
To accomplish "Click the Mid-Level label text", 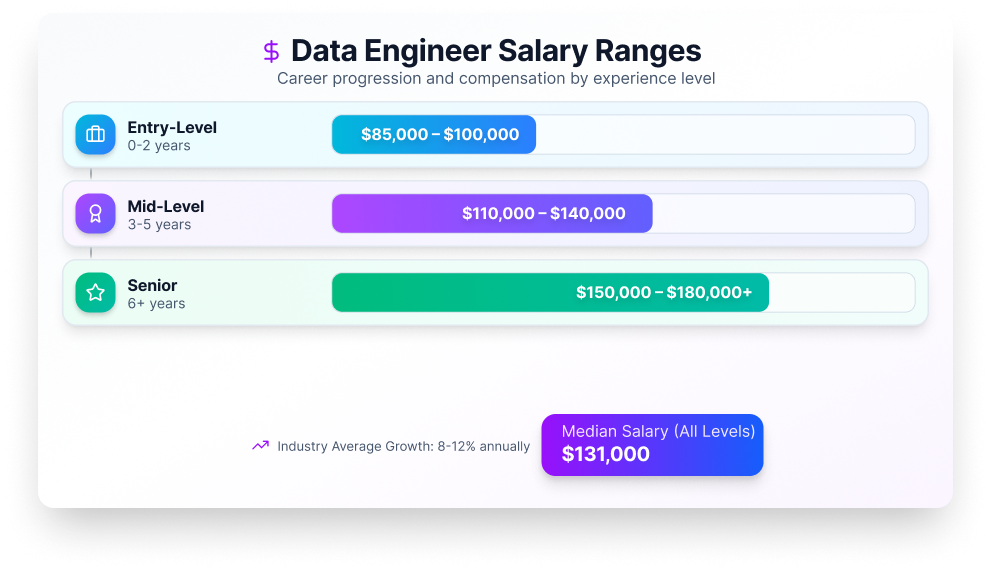I will point(166,206).
